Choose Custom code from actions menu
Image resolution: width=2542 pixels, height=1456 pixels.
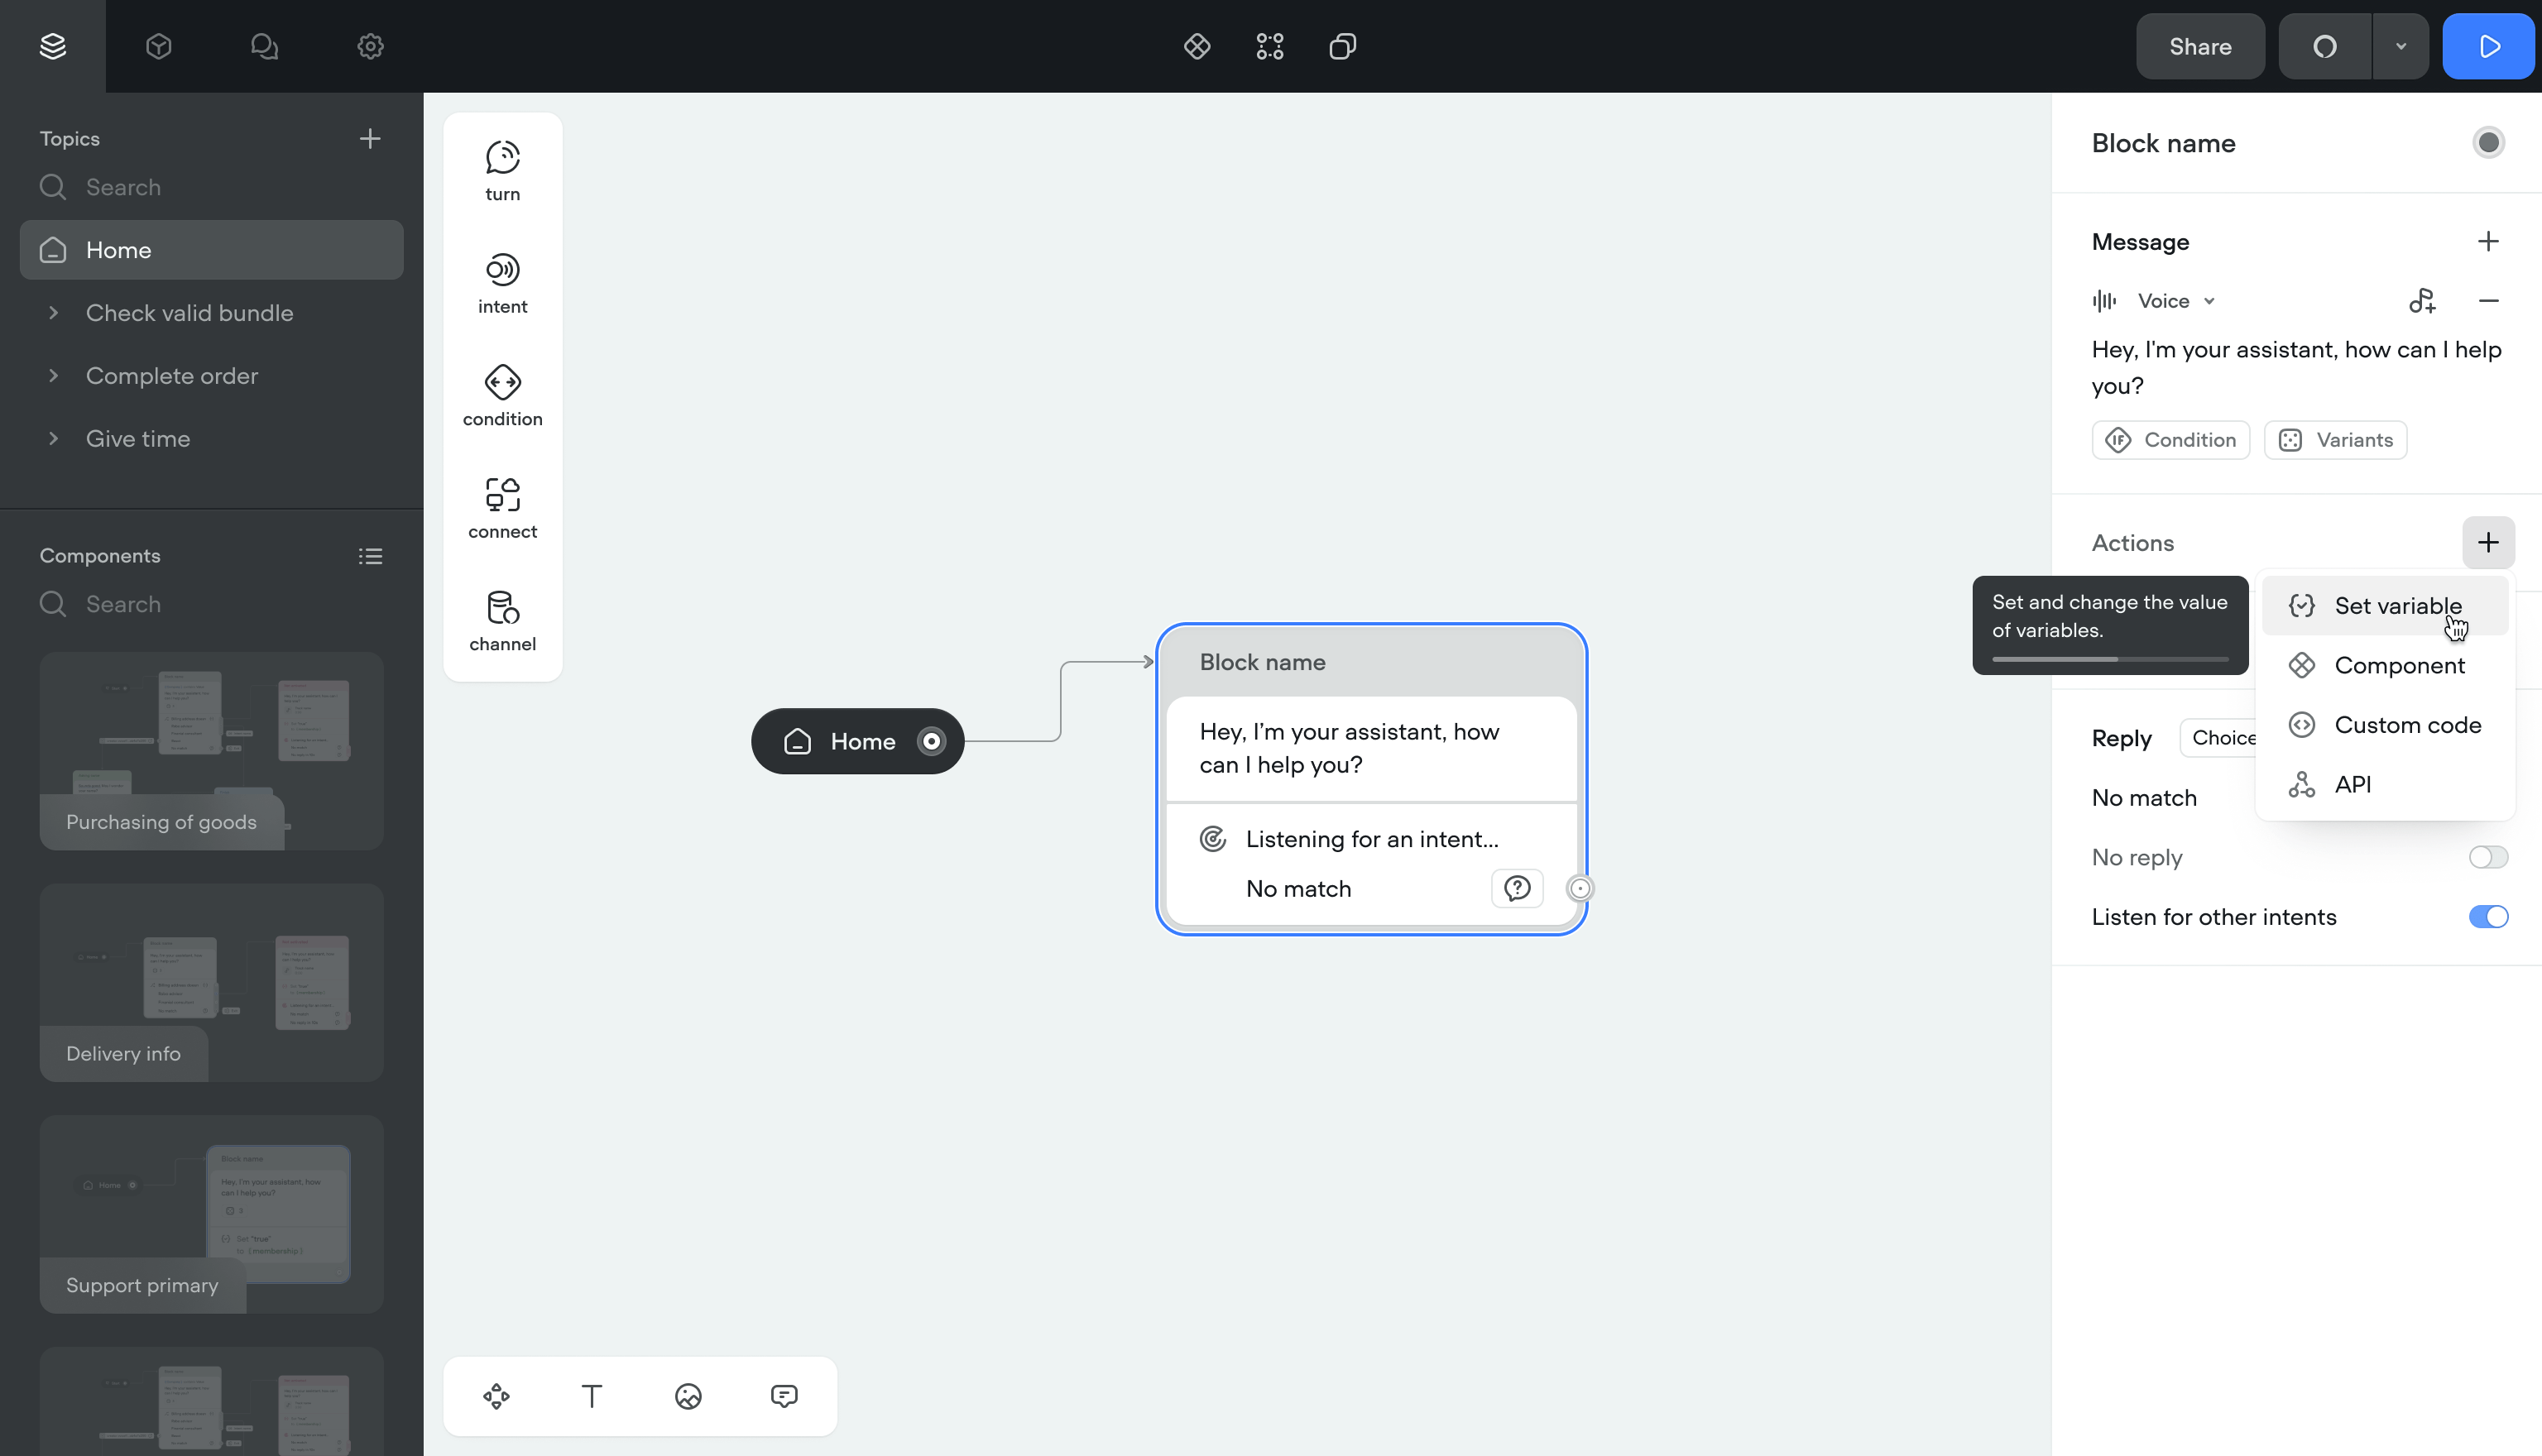pyautogui.click(x=2407, y=725)
